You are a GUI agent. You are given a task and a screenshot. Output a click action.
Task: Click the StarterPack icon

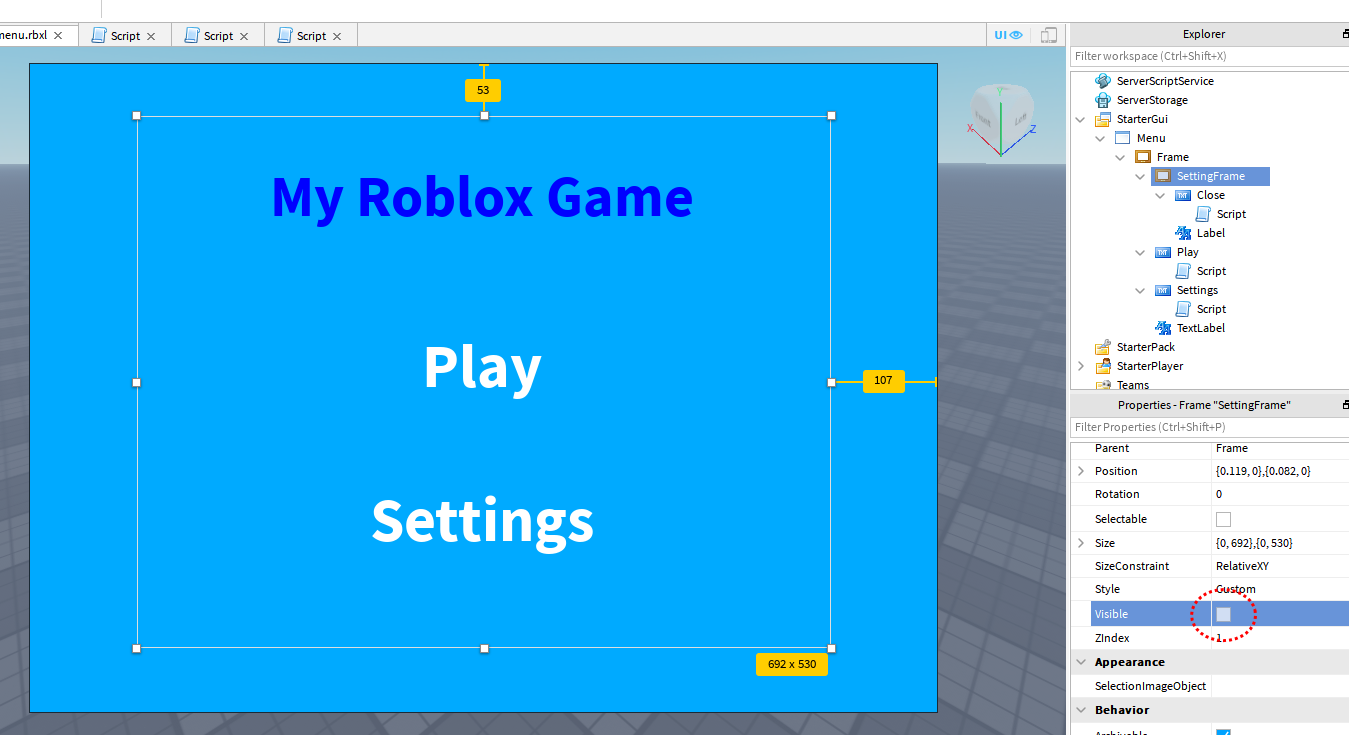coord(1103,347)
